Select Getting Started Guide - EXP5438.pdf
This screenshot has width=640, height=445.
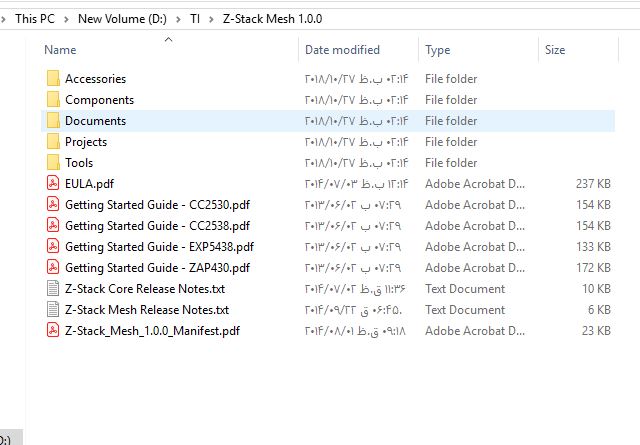pyautogui.click(x=160, y=247)
